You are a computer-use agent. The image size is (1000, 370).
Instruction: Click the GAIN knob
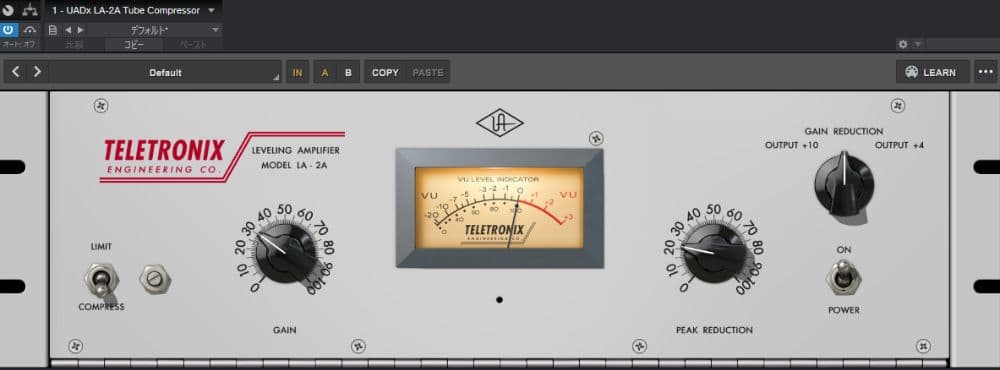[284, 253]
